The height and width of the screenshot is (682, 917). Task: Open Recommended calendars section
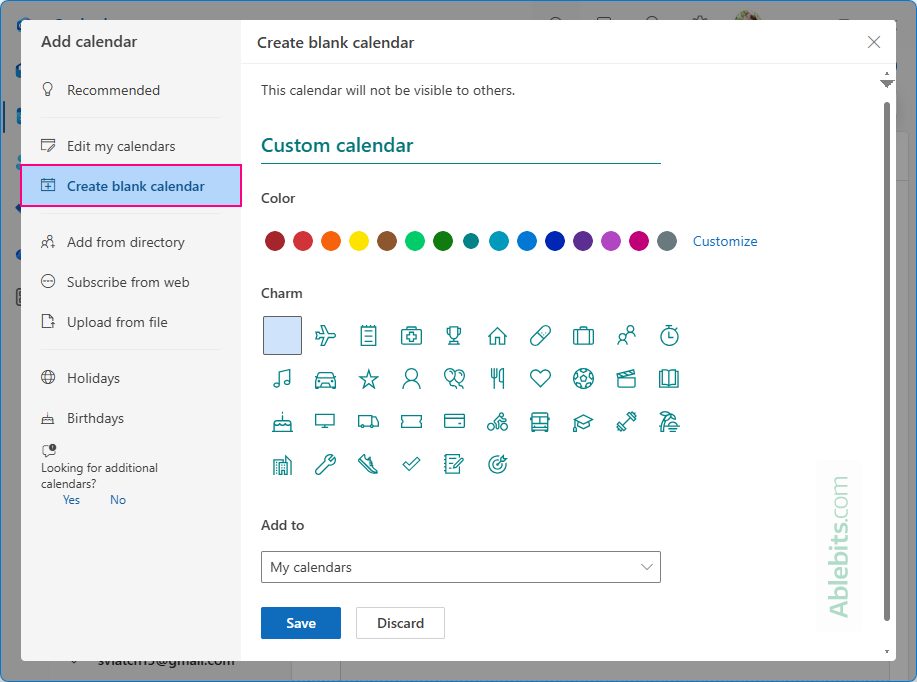tap(130, 90)
